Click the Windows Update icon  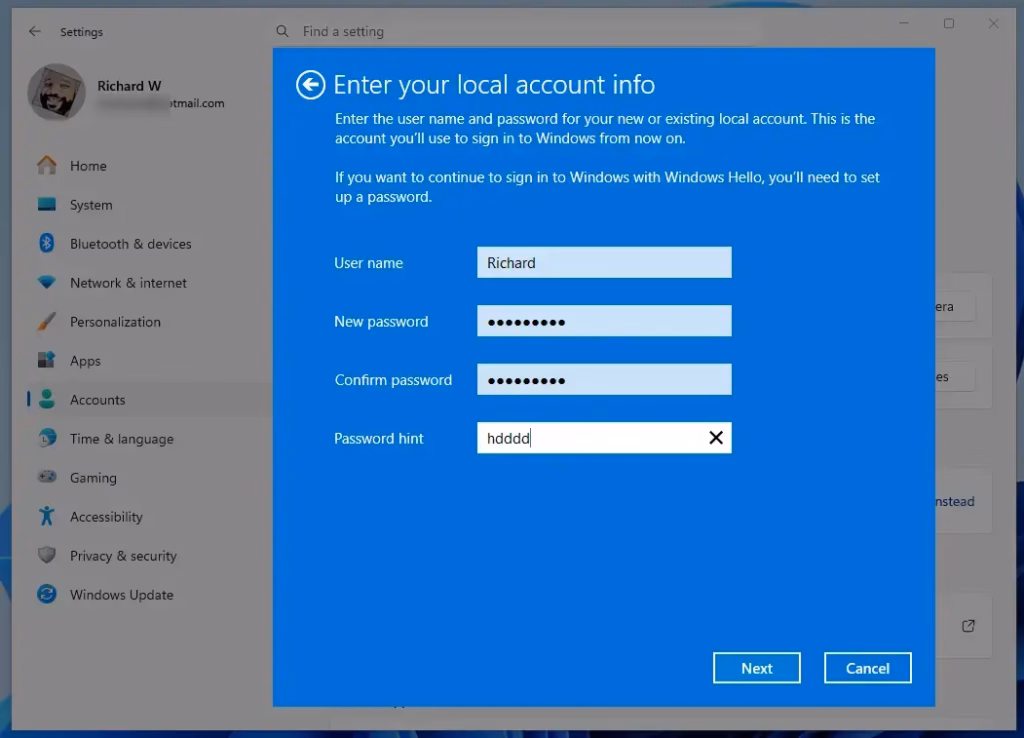tap(46, 595)
